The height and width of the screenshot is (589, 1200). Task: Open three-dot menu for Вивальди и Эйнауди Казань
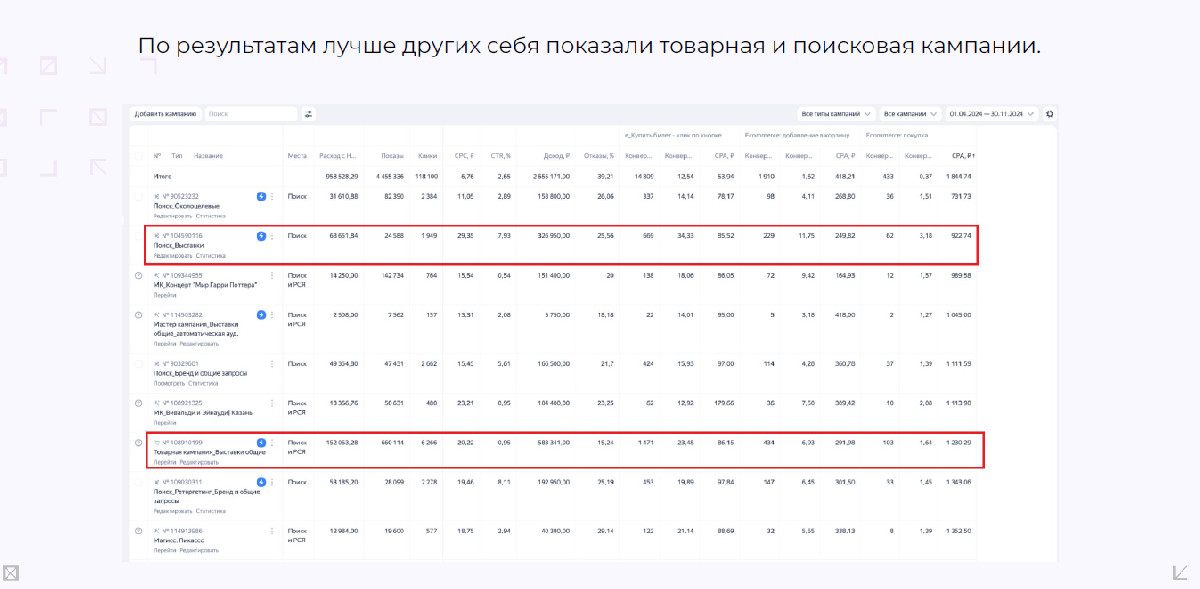(x=272, y=403)
